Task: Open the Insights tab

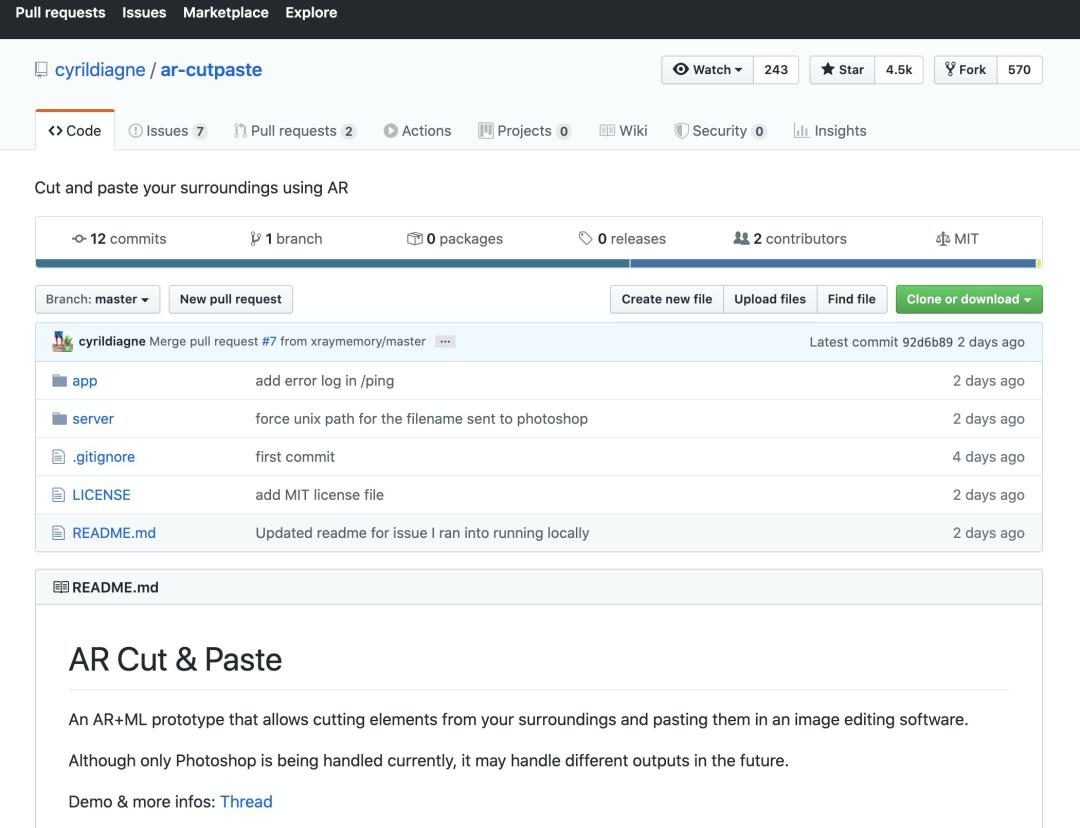Action: [829, 131]
